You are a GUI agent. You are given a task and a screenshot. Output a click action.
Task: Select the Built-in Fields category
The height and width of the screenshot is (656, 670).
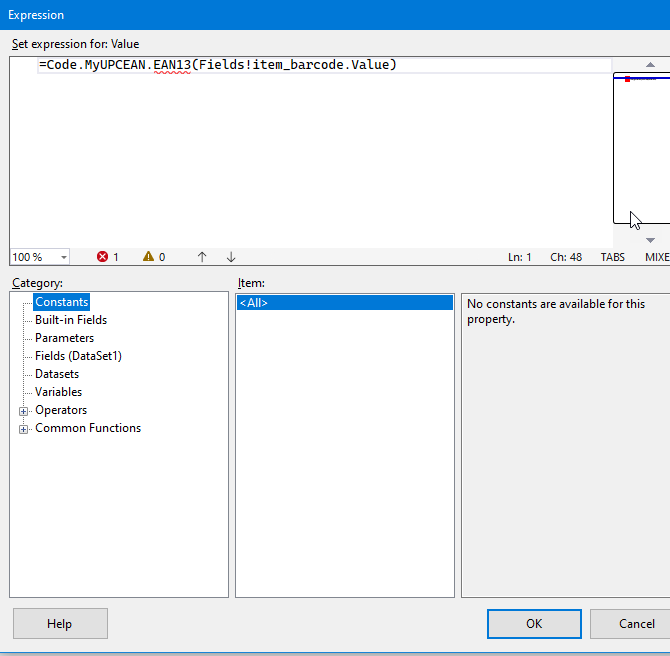71,320
